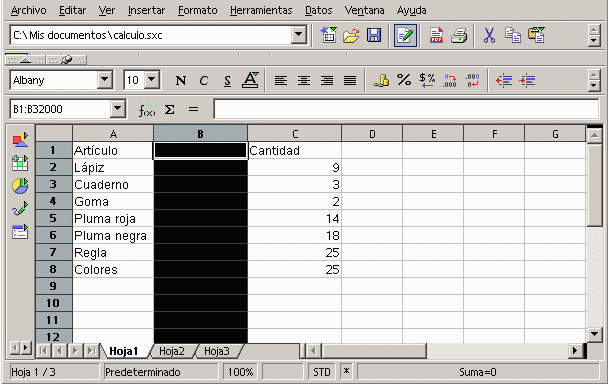Screen dimensions: 608x384
Task: Apply percent number format icon
Action: coord(404,80)
